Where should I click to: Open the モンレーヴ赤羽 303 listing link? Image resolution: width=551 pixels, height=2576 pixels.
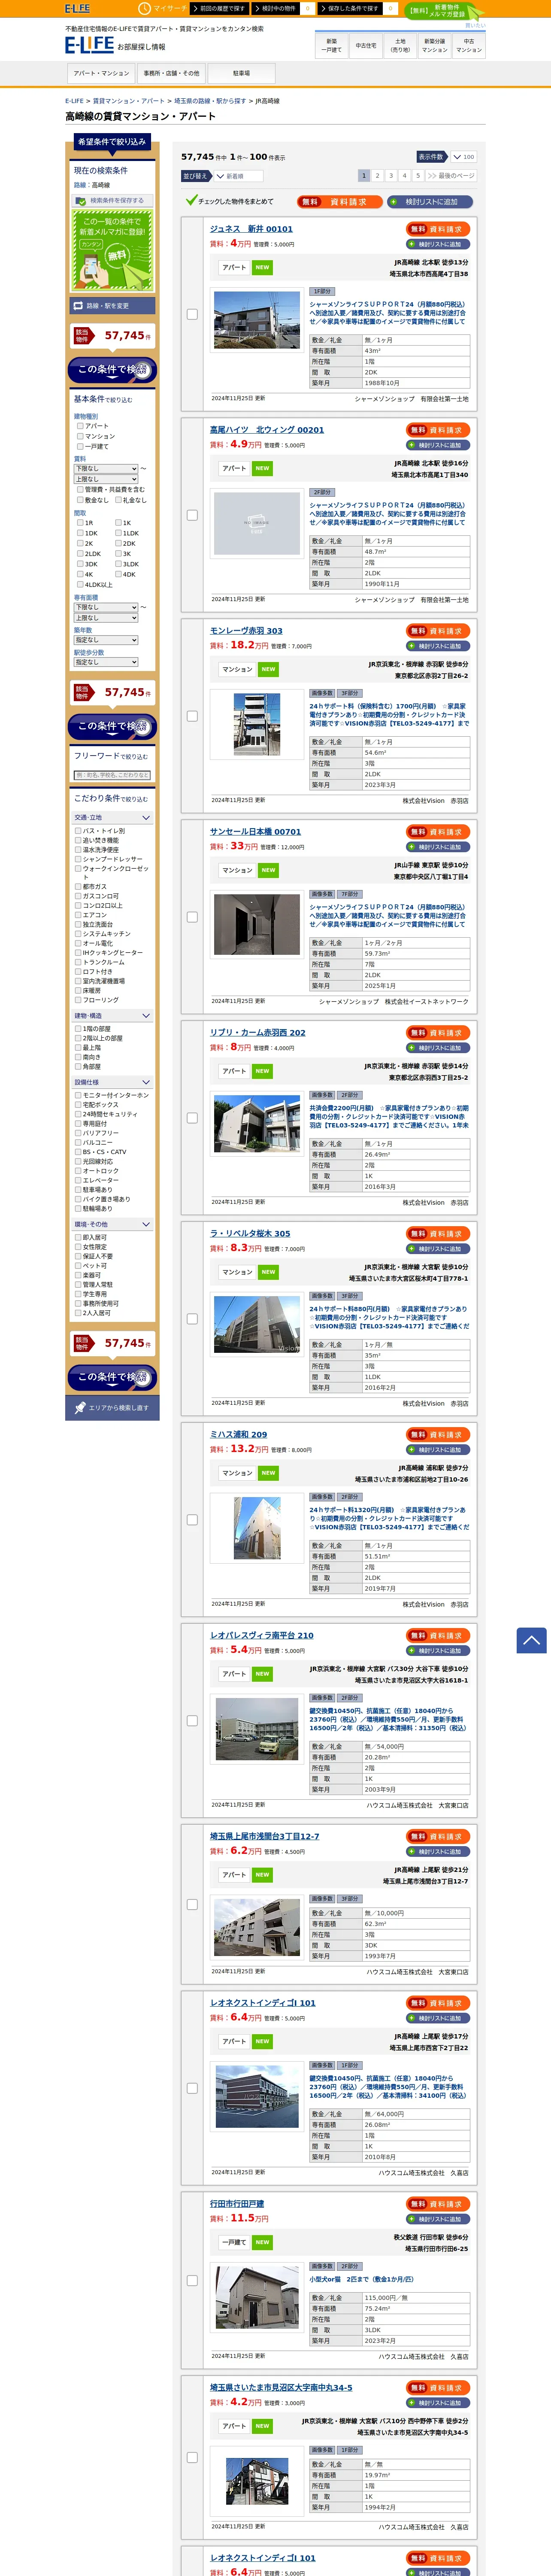(x=246, y=631)
